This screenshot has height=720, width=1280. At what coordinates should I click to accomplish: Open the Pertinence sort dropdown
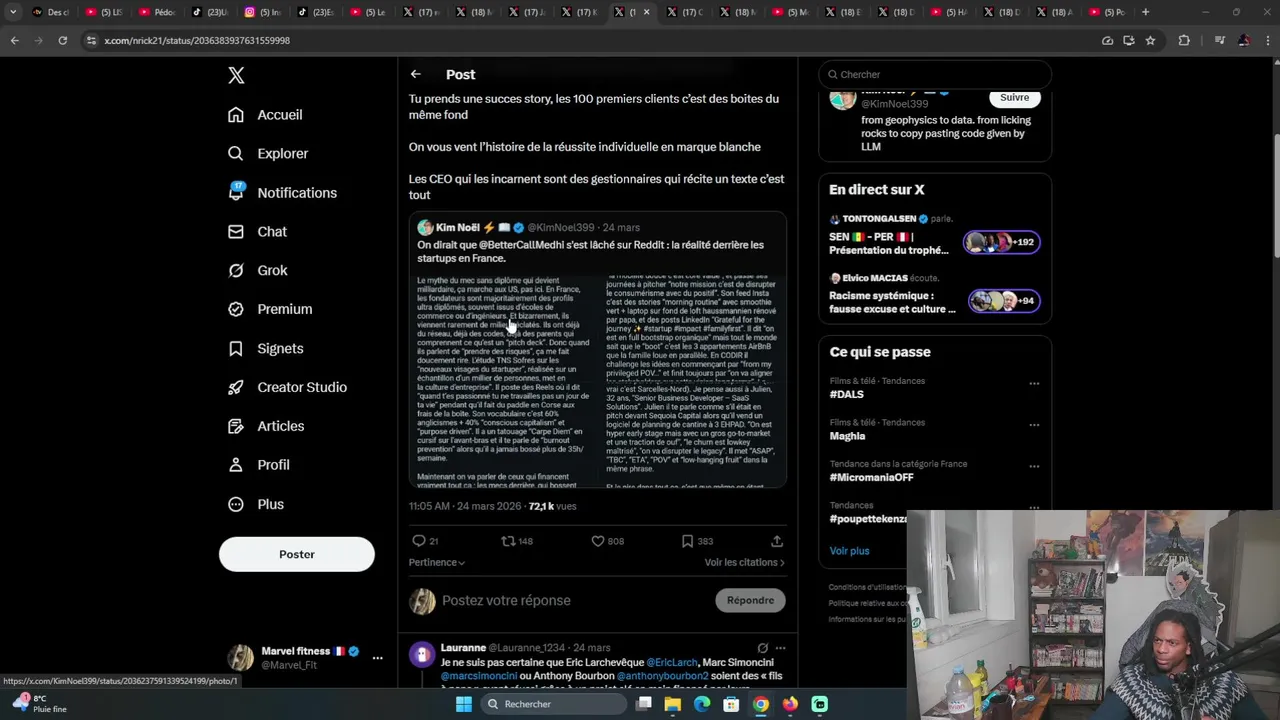click(437, 562)
